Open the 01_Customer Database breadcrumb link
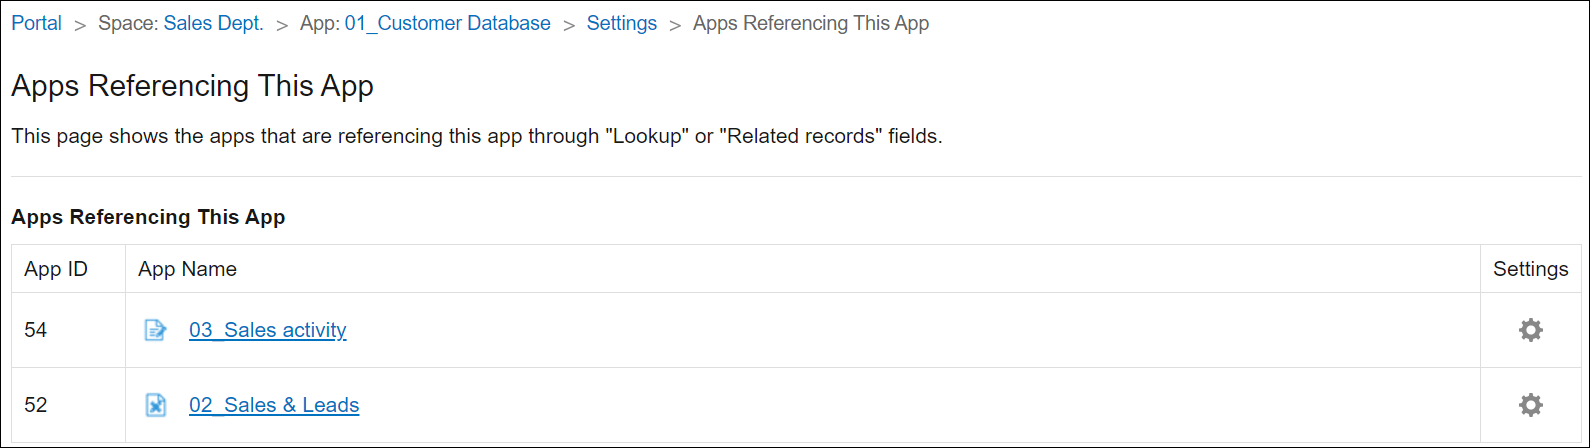Screen dimensions: 1590x448 tap(447, 23)
